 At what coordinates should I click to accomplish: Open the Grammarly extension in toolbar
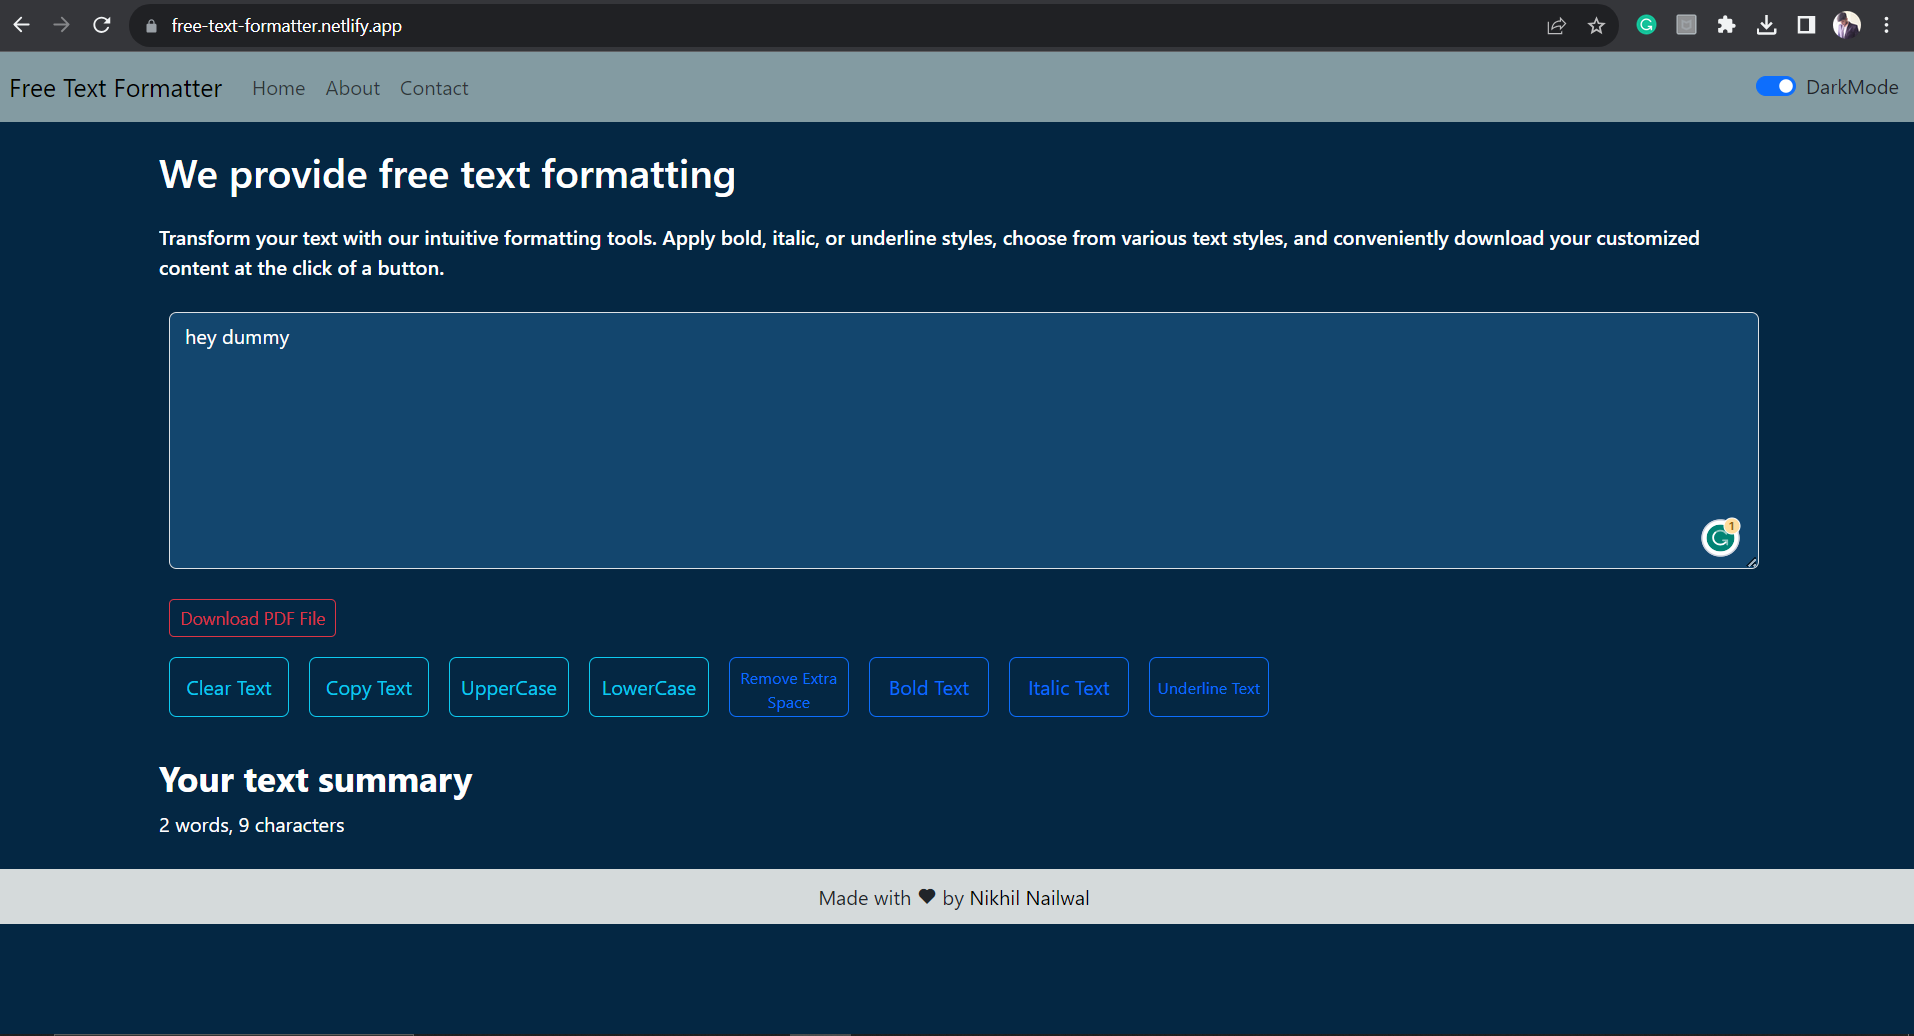click(x=1646, y=25)
